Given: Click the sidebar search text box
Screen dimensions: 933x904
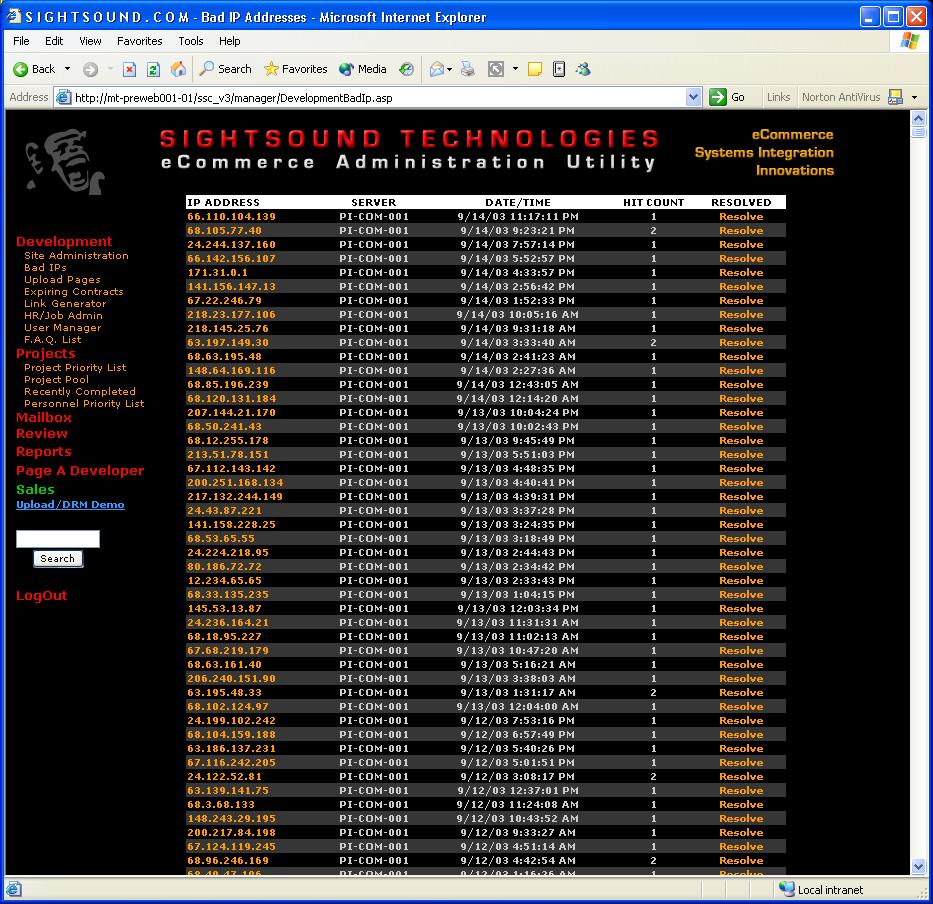Looking at the screenshot, I should pyautogui.click(x=58, y=539).
